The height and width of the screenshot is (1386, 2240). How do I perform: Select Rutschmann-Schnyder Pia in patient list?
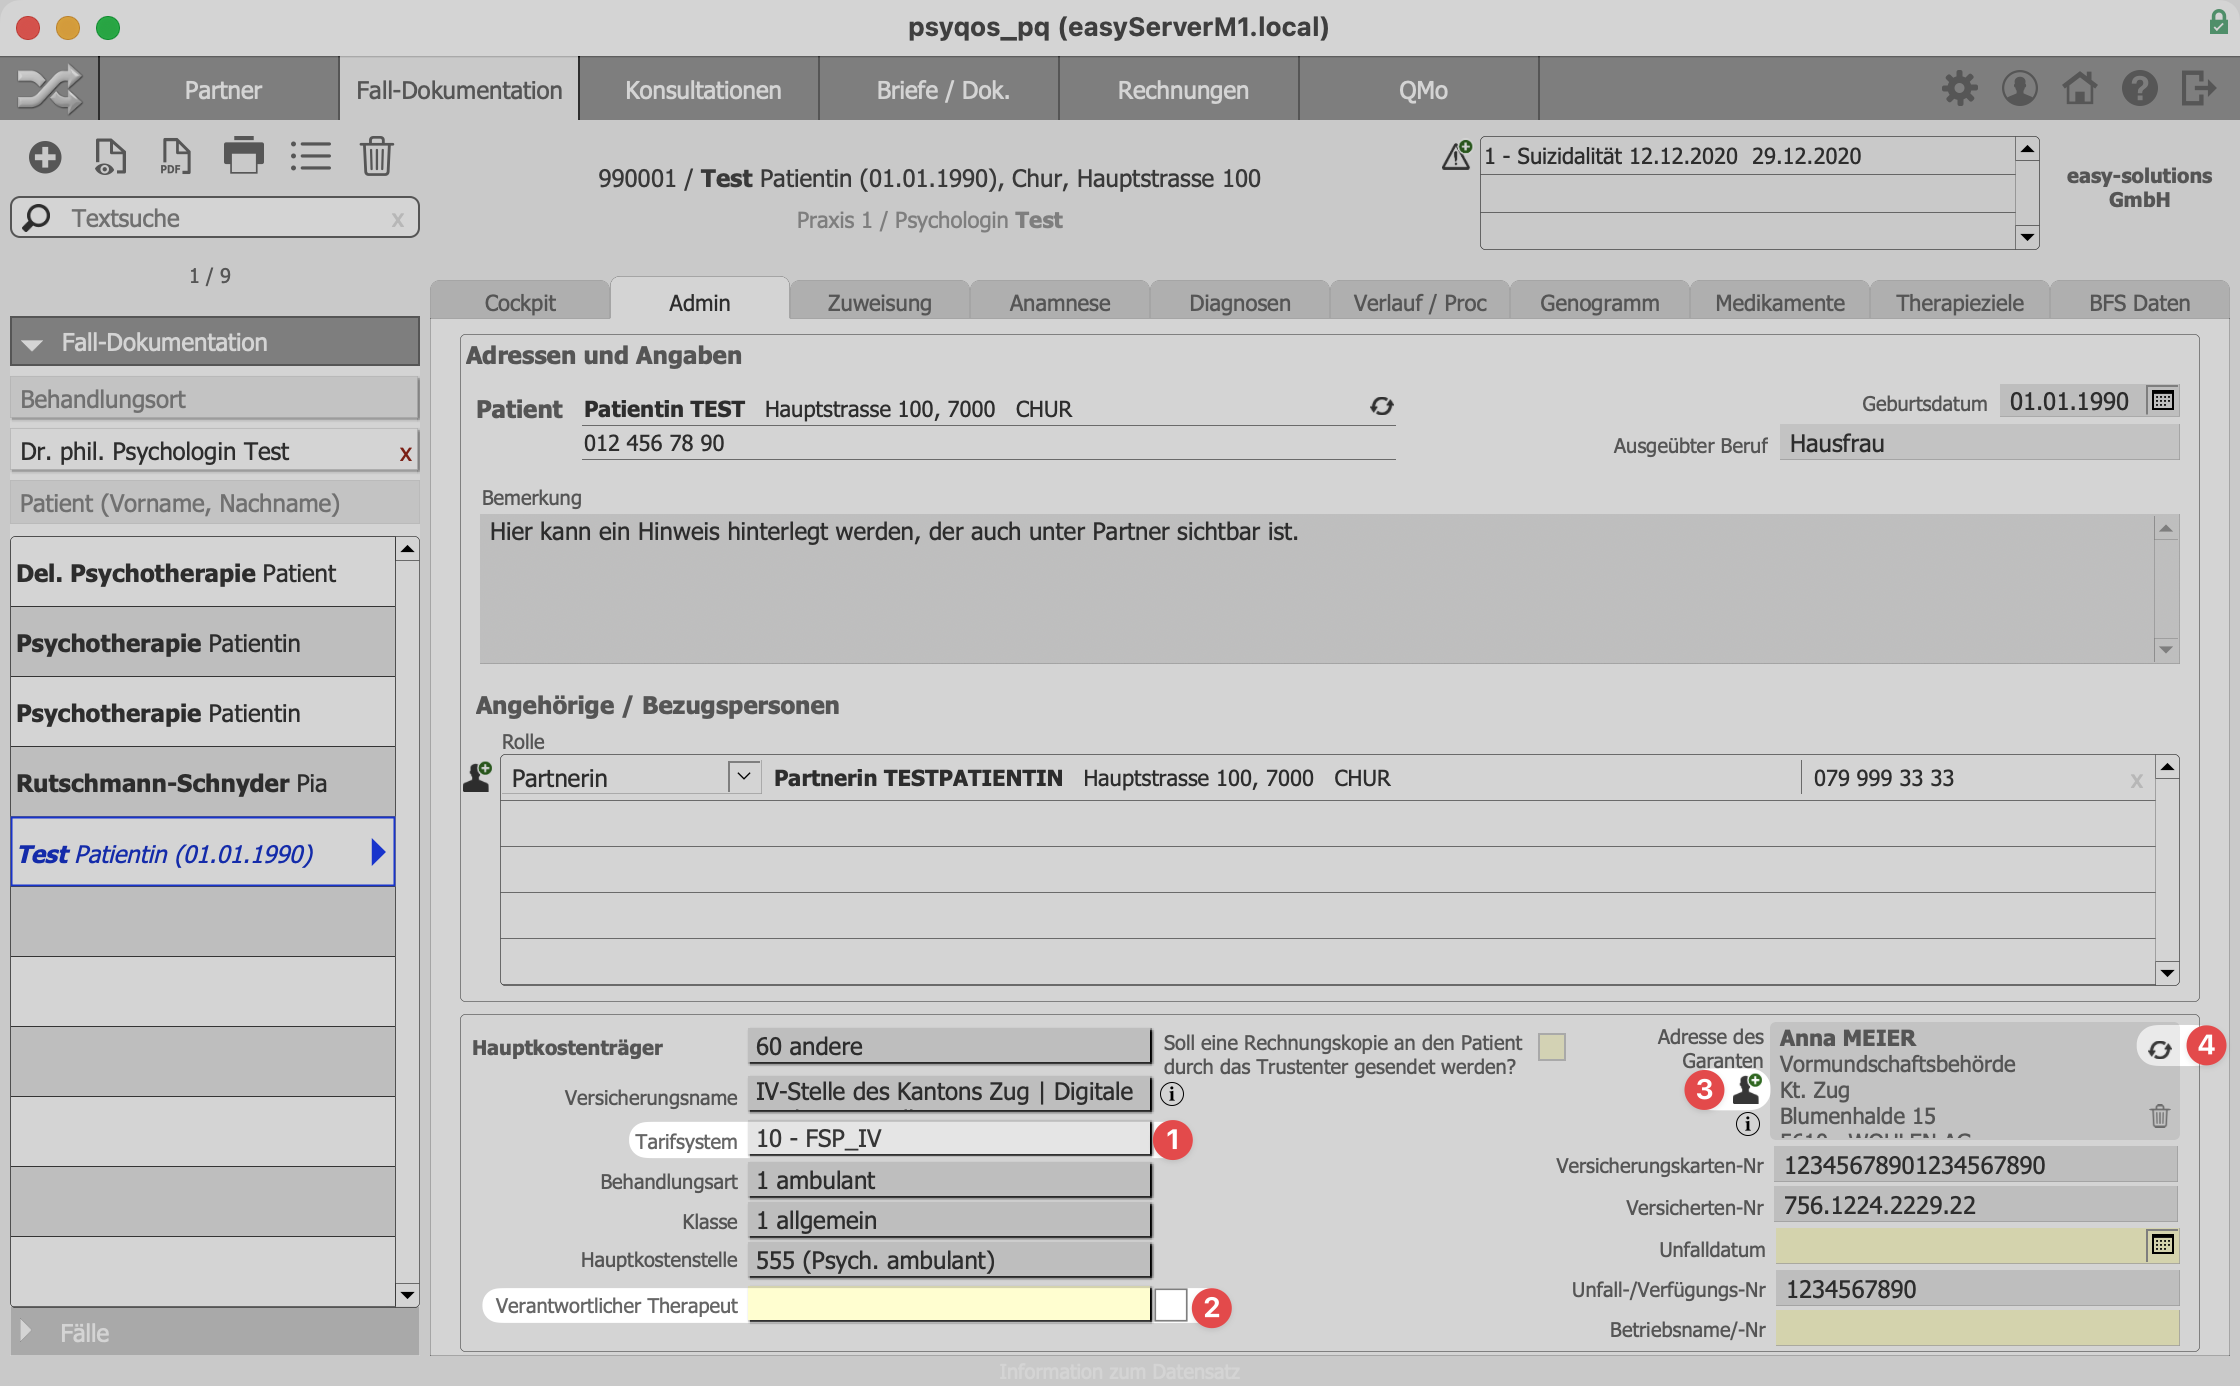click(203, 782)
